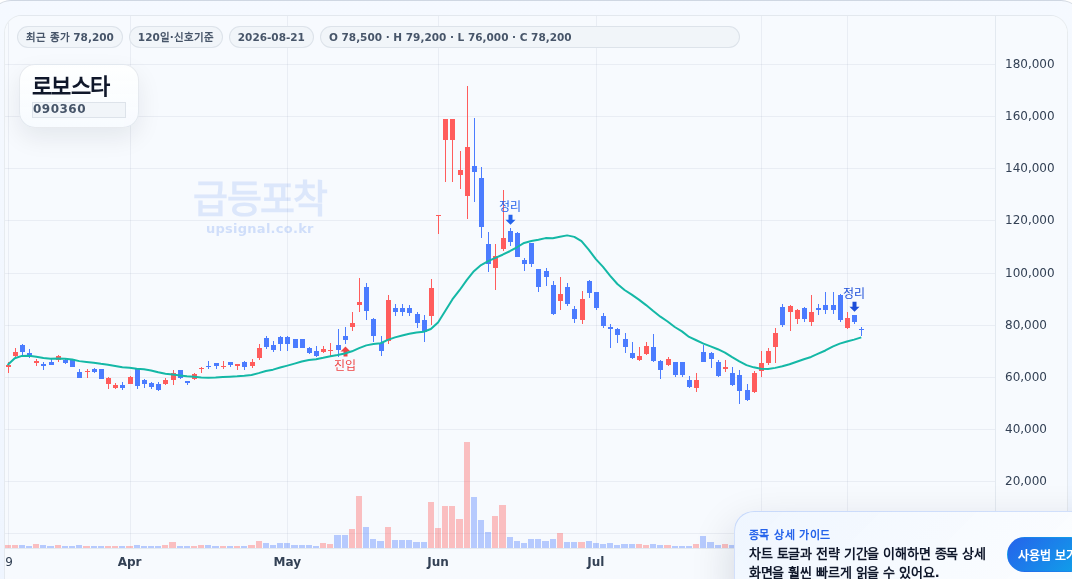Select the 120일·신호기준 period chip
Screen dimensions: 1072x579
tap(176, 37)
